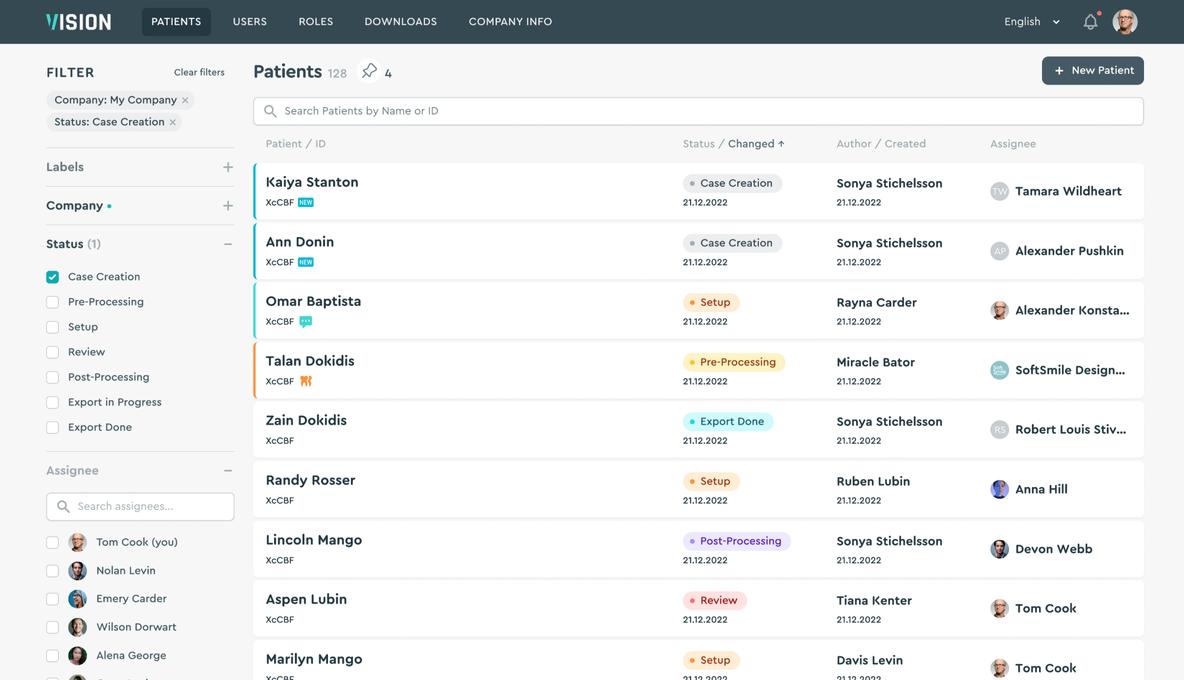Click the orange group icon beside Talan Dokidis
Viewport: 1184px width, 680px height.
point(305,380)
